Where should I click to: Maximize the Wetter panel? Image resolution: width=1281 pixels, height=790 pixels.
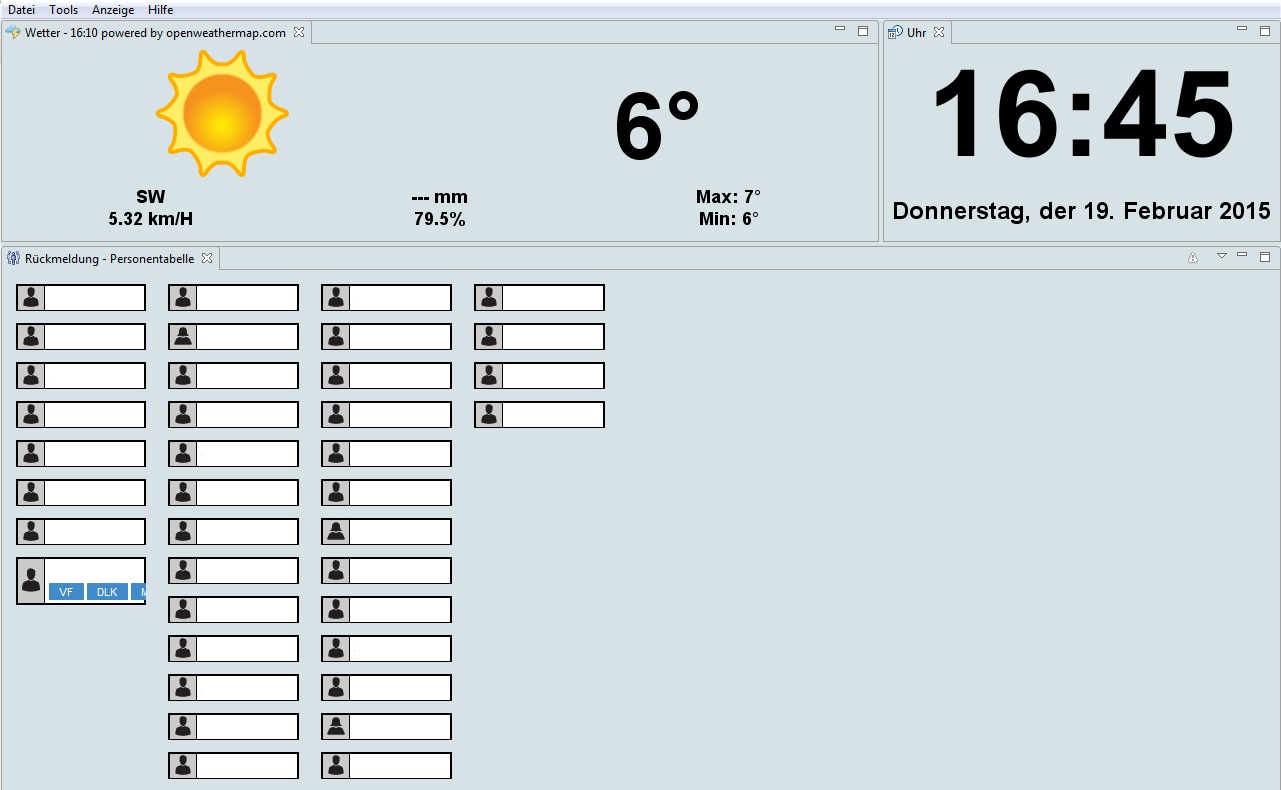point(863,31)
